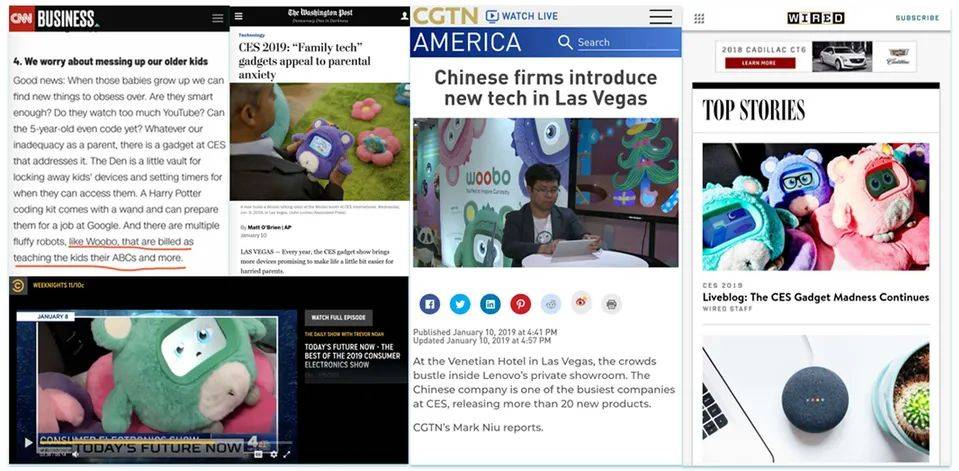
Task: Share the article on Pinterest
Action: click(x=520, y=304)
